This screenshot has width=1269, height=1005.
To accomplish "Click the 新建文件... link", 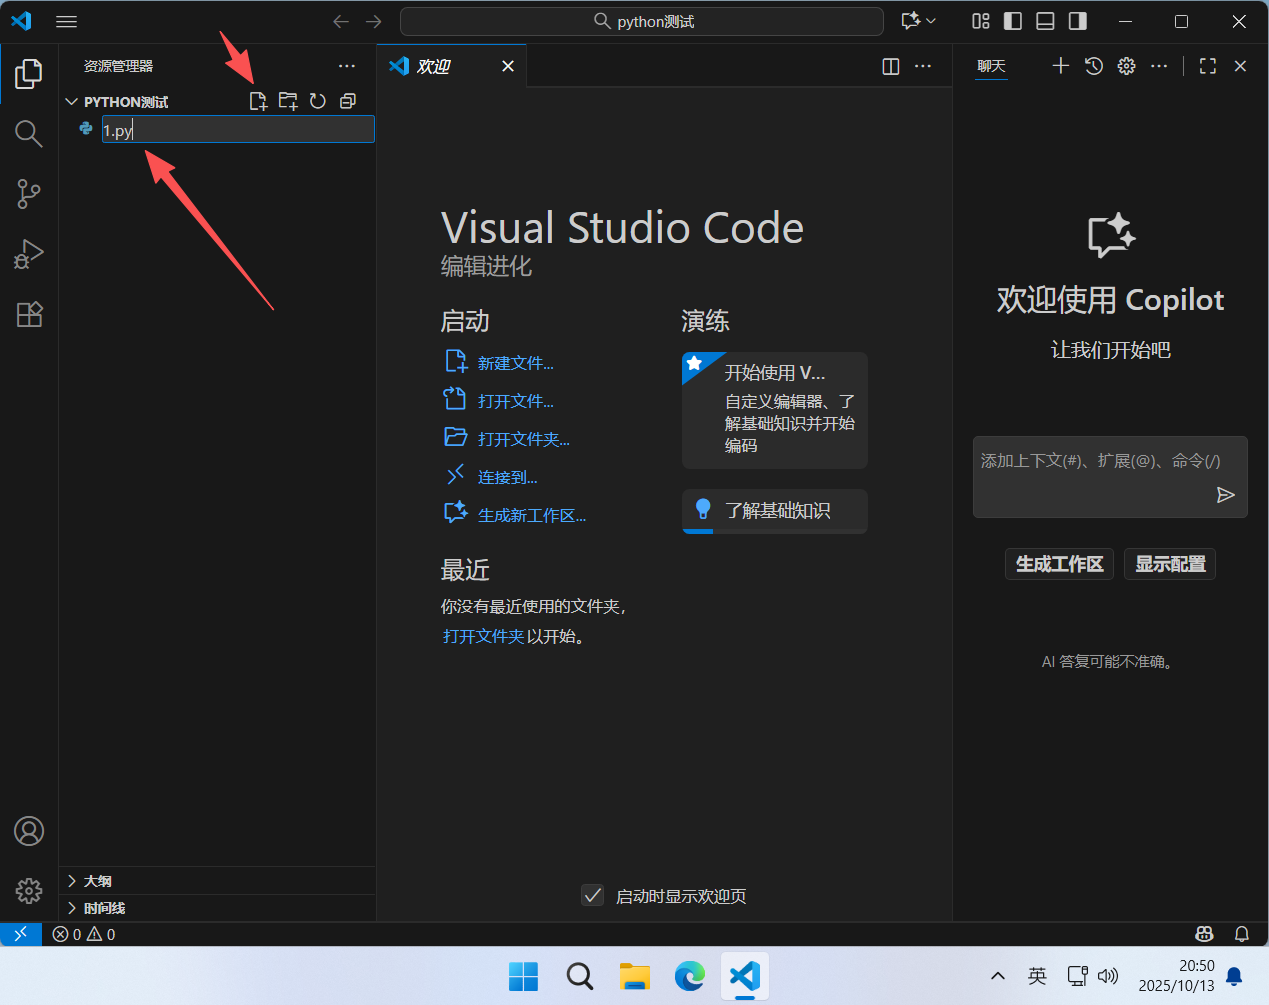I will point(515,363).
